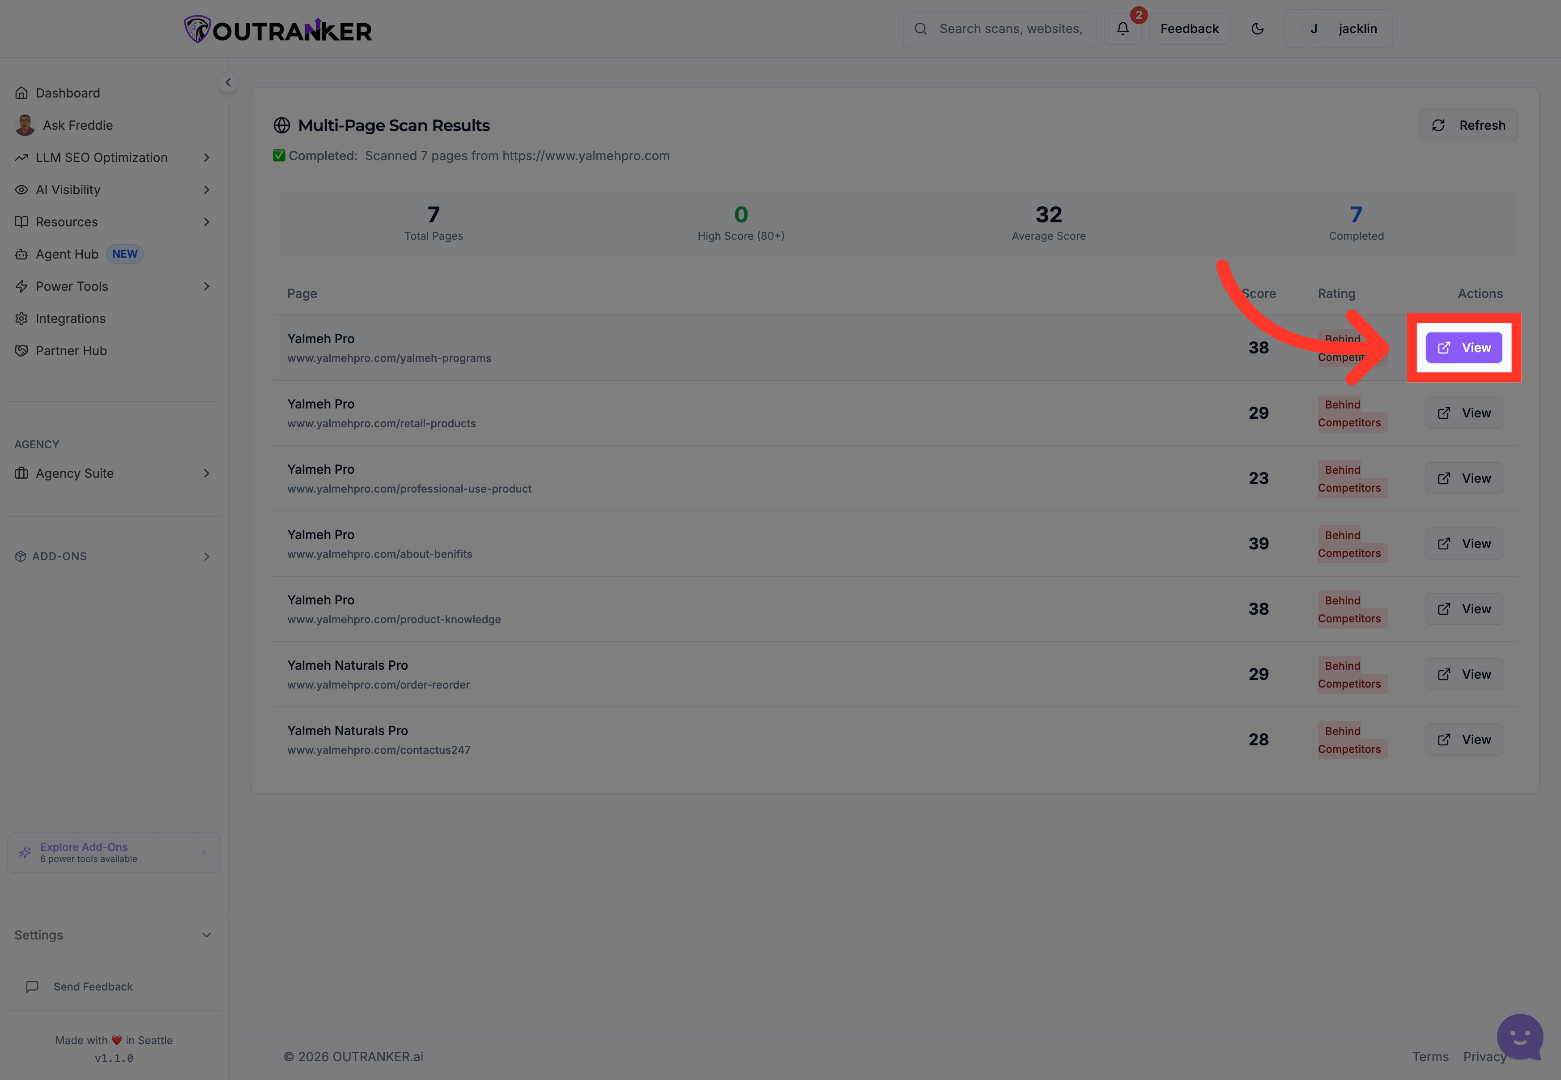View the retail-products page result
Screen dimensions: 1561x1080
click(1464, 413)
